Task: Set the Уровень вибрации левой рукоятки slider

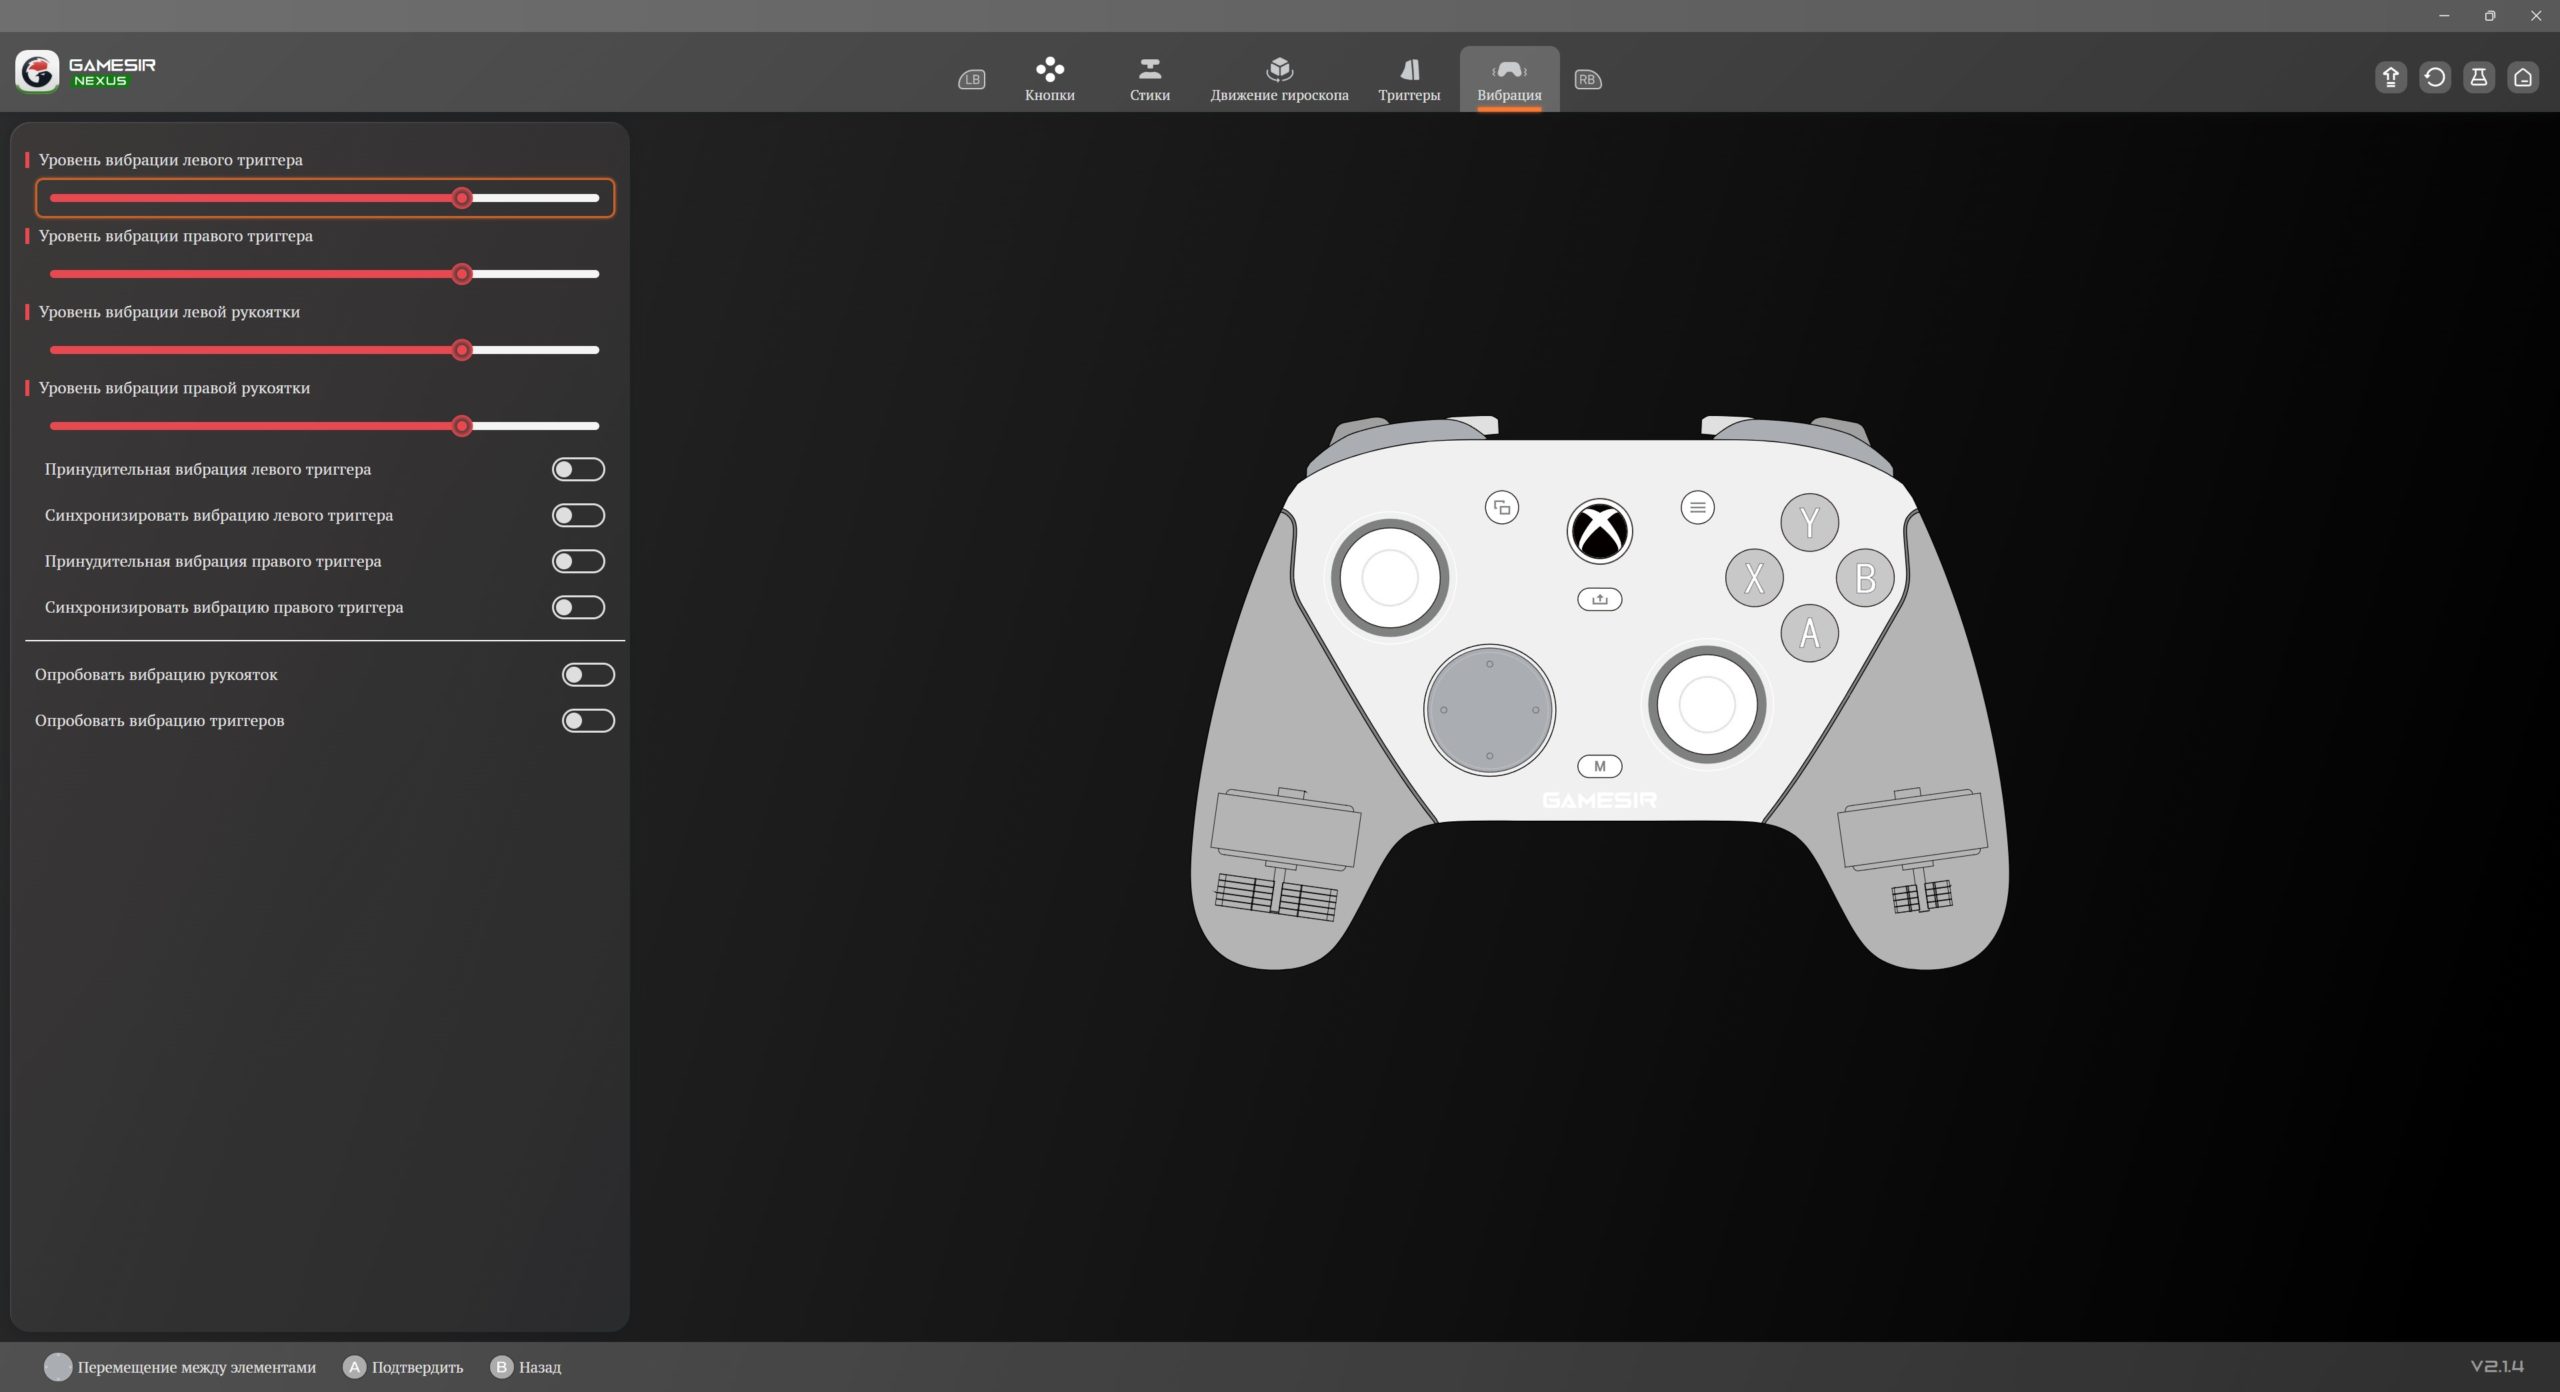Action: (325, 350)
